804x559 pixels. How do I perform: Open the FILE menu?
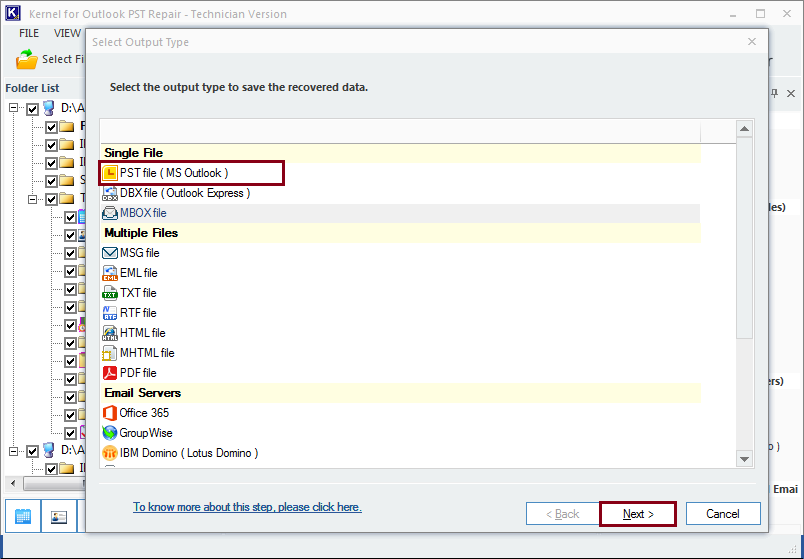point(29,33)
